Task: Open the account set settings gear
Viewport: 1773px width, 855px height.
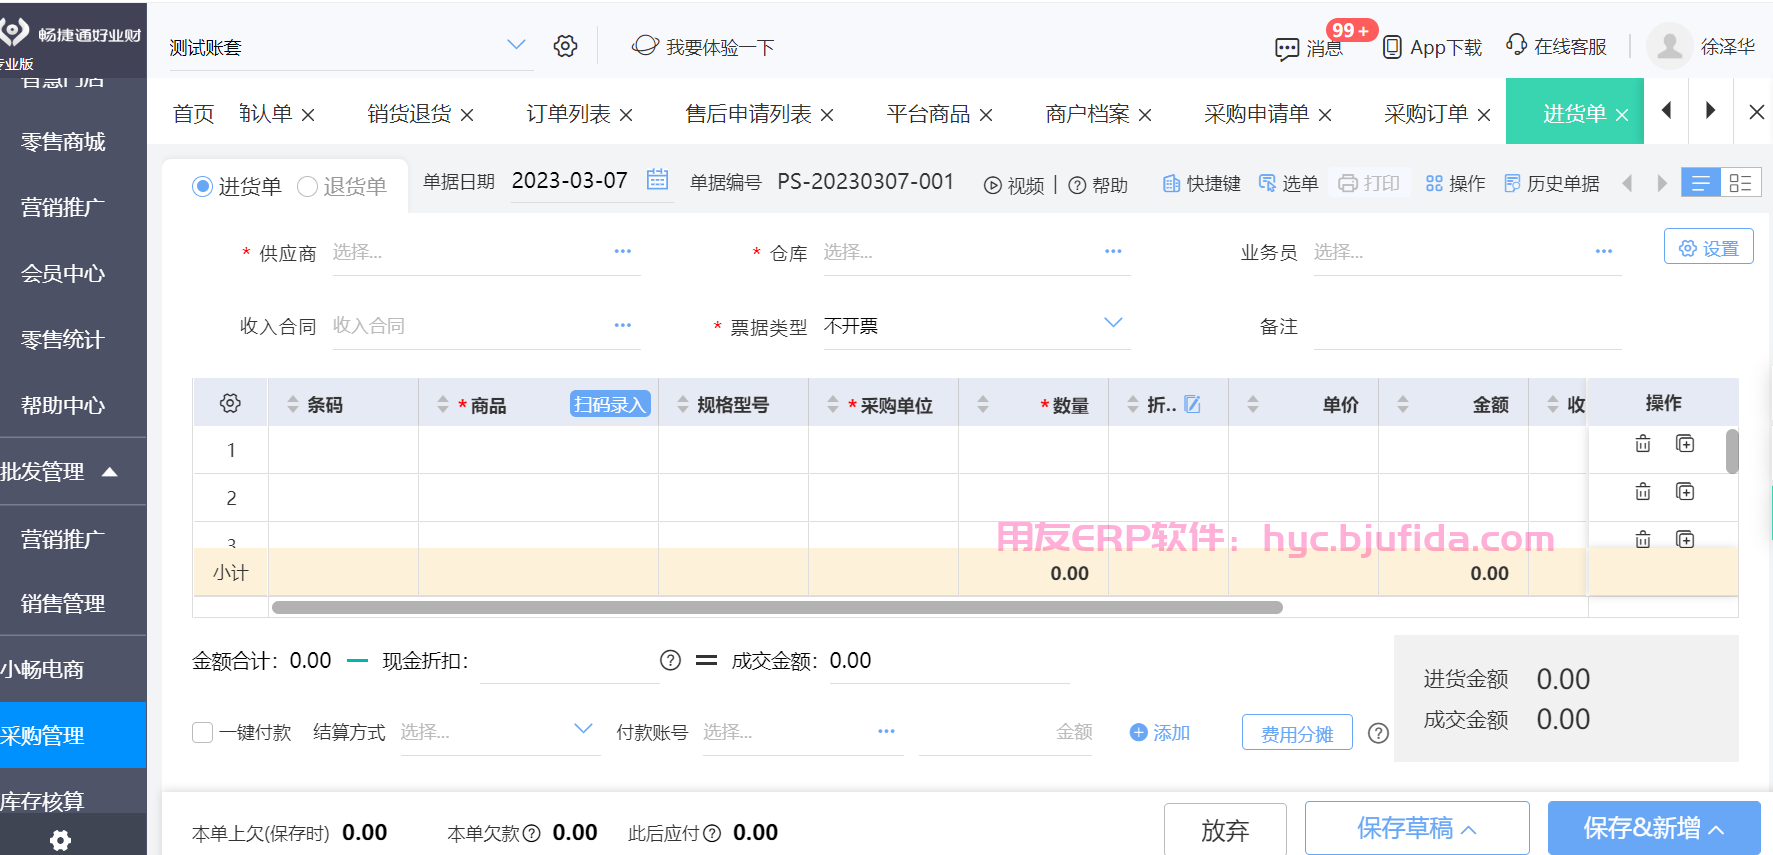Action: [565, 46]
